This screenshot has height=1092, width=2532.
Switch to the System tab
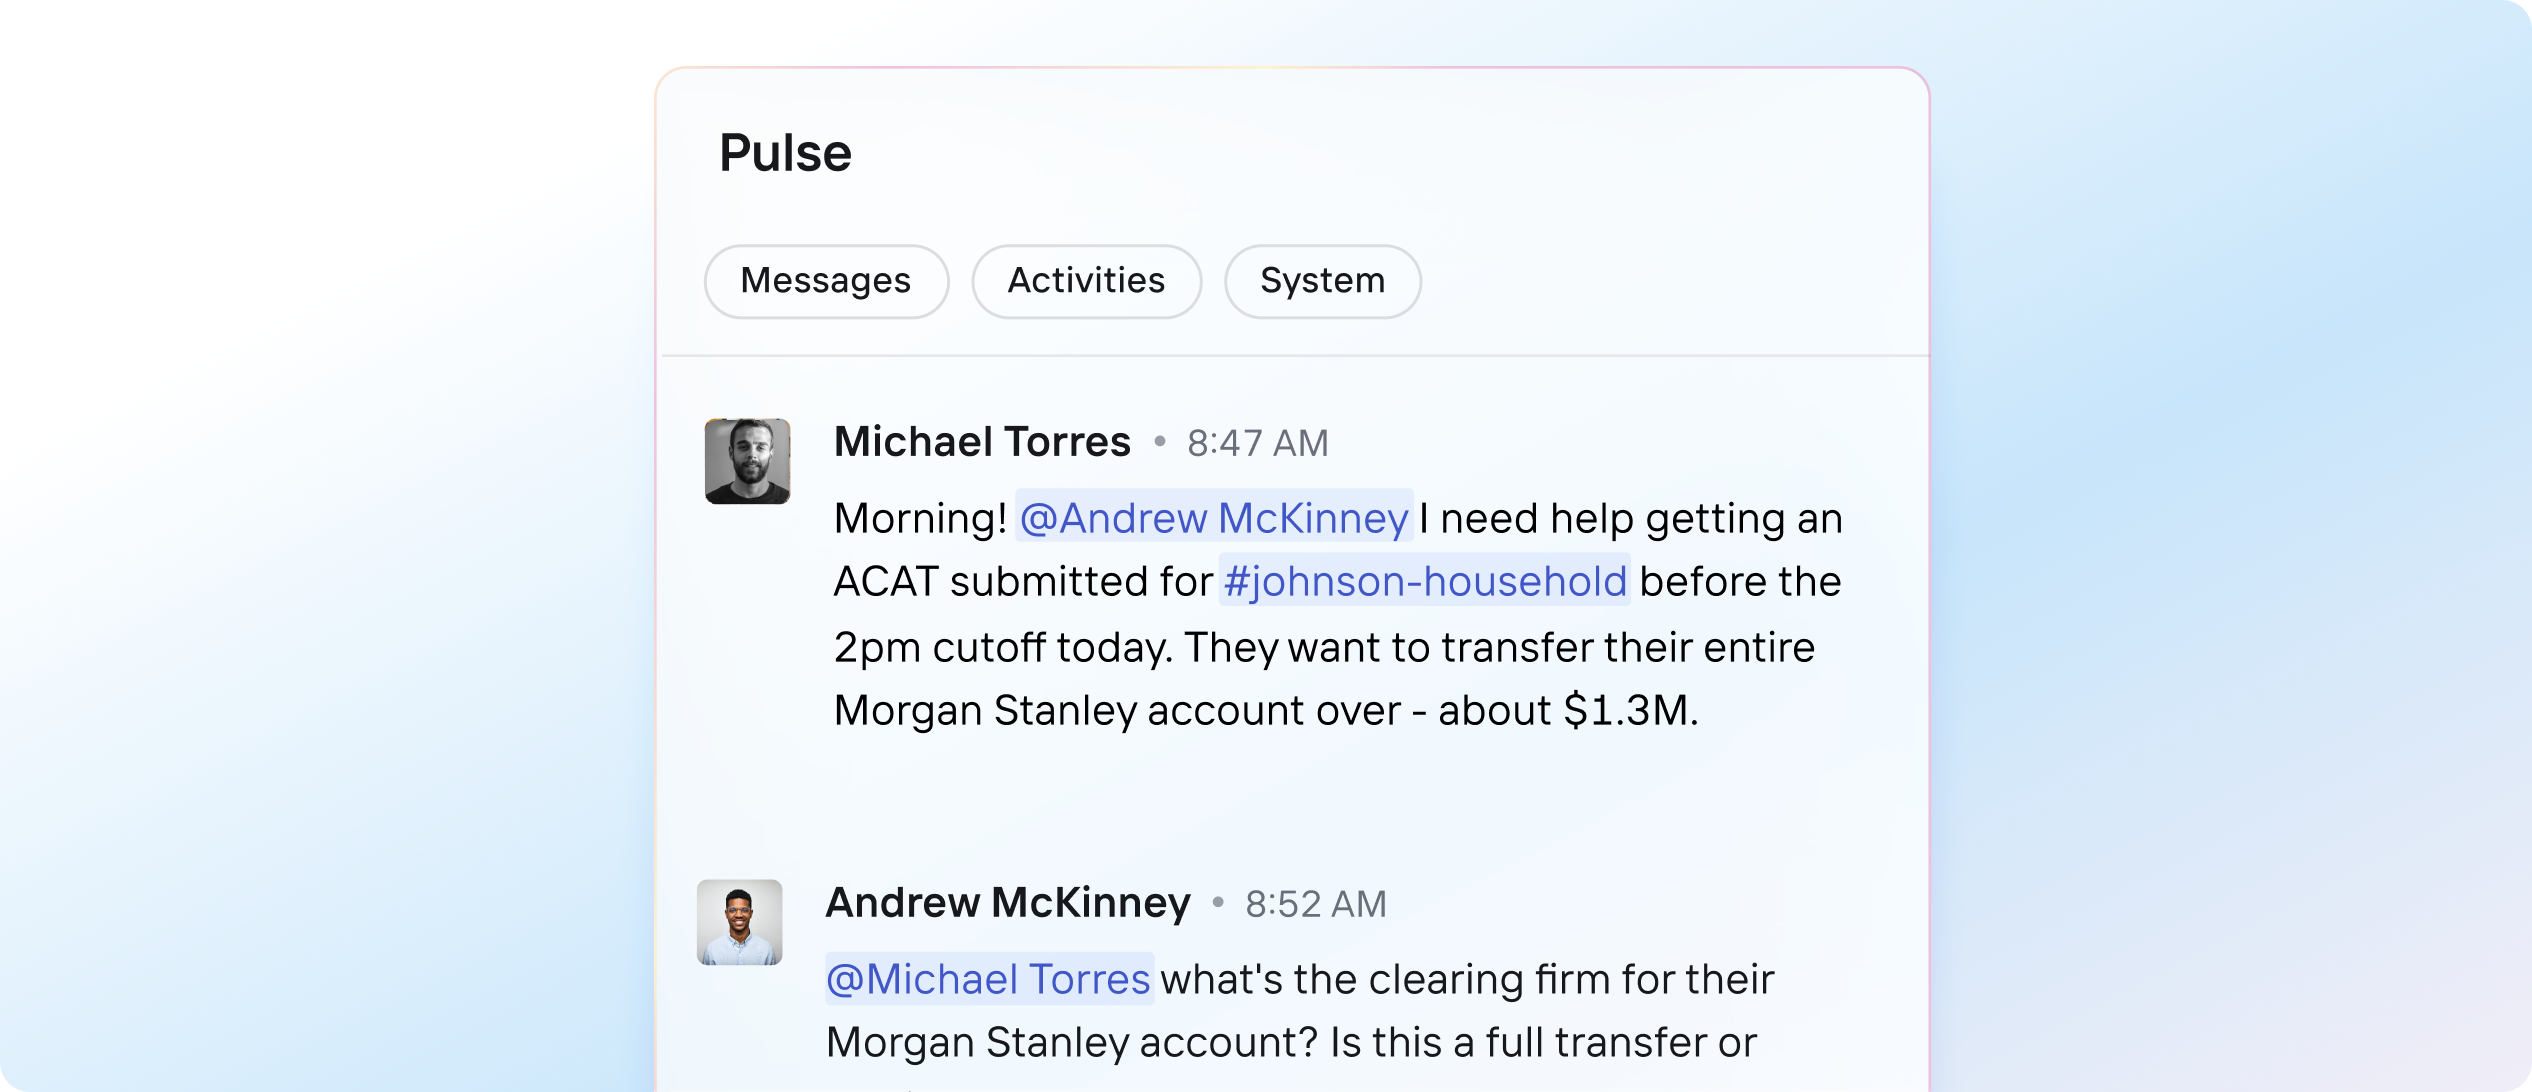pos(1322,281)
